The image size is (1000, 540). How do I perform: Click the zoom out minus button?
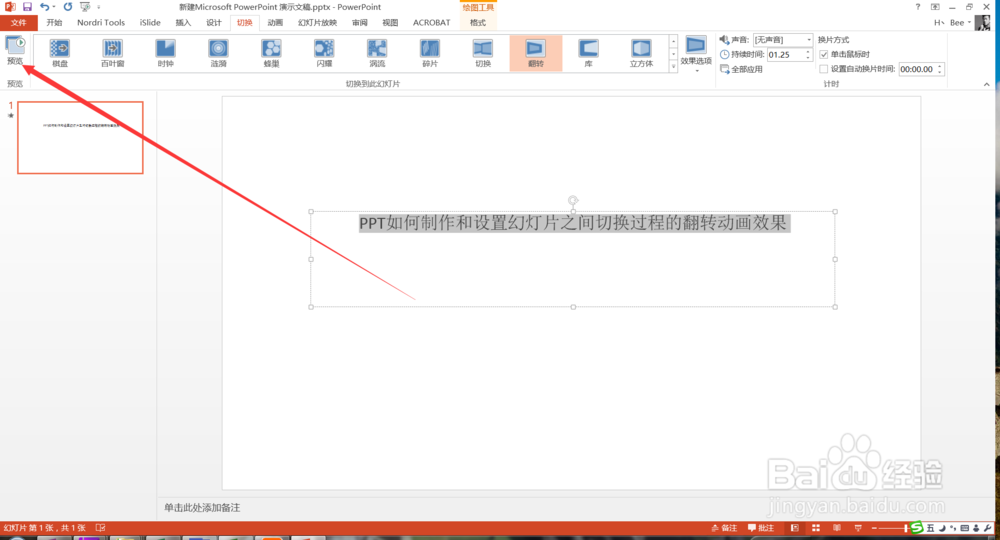point(874,528)
